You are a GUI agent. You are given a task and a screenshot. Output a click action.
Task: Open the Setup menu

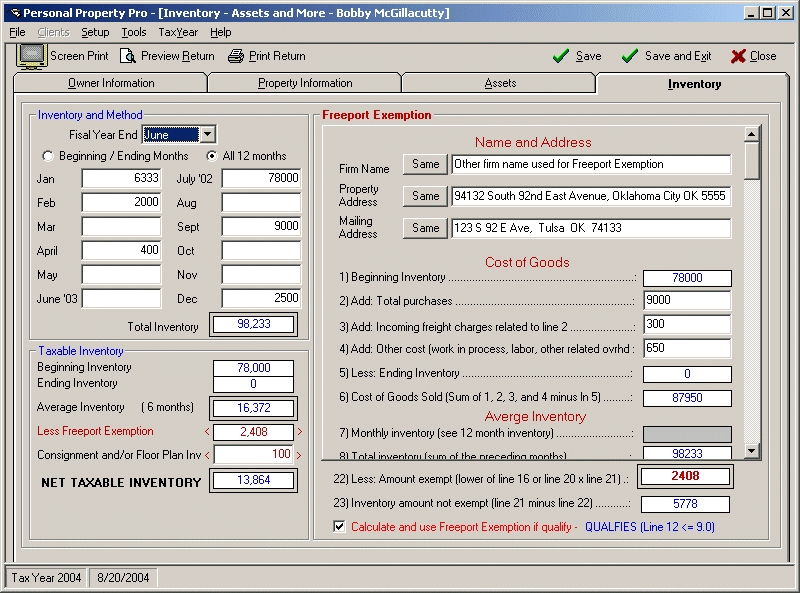click(x=95, y=32)
